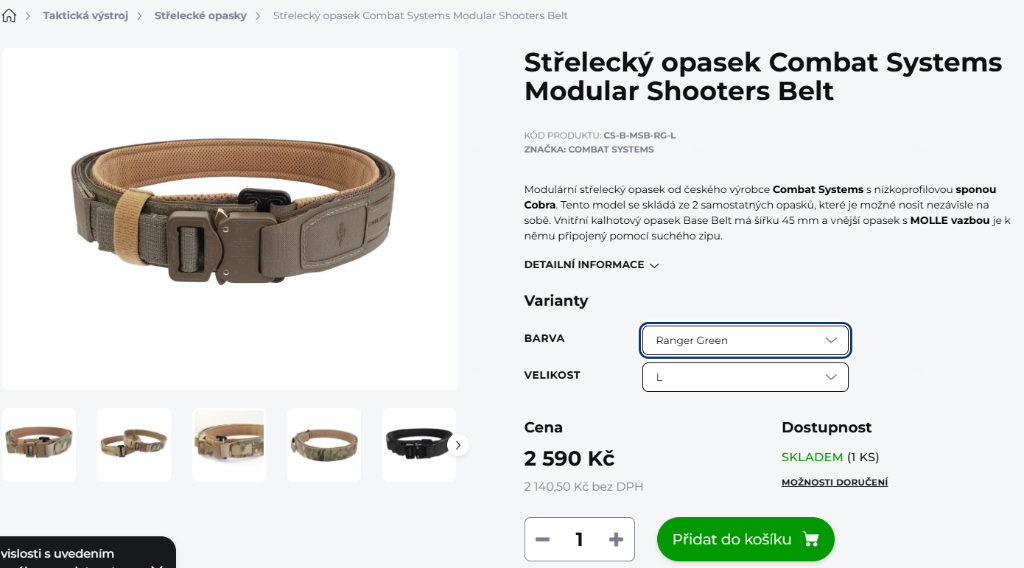Select the fourth camo belt thumbnail
Screen dimensions: 1024x568
(x=324, y=444)
